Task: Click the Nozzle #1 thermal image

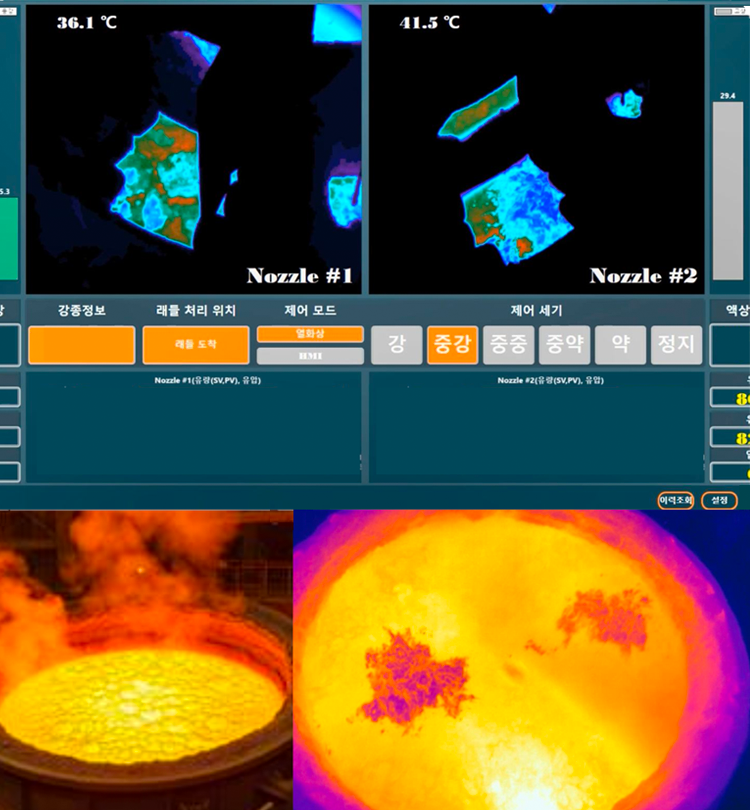Action: tap(192, 150)
